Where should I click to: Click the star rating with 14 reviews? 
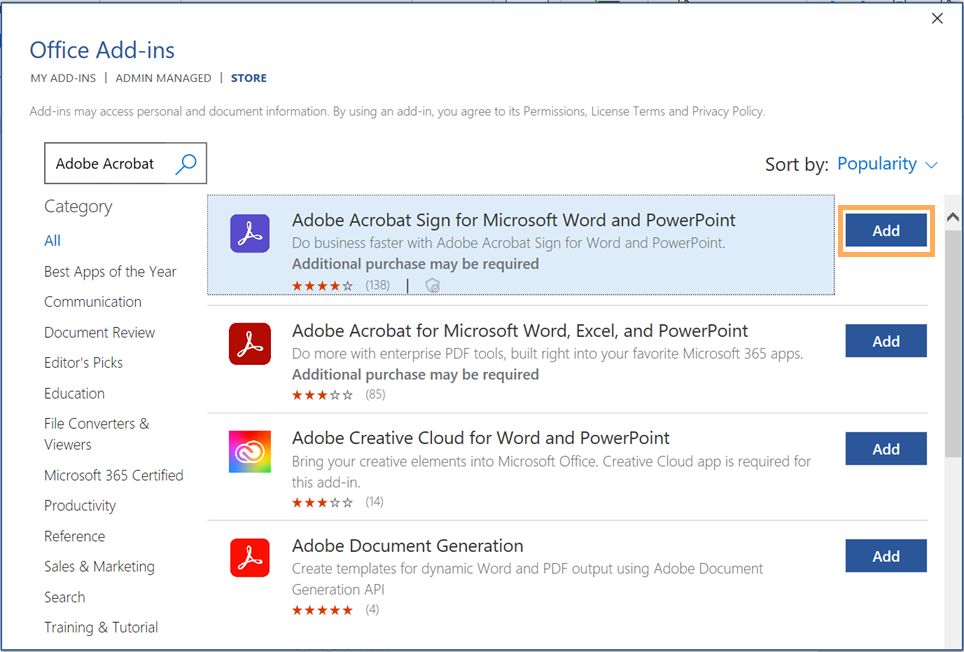(x=322, y=502)
